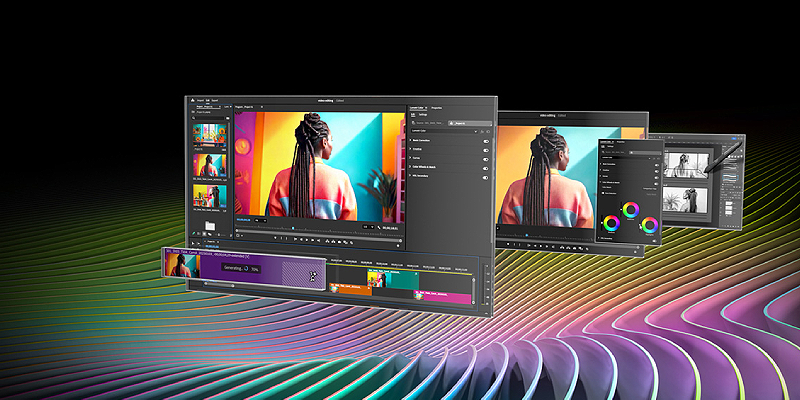Select the highlights color wheel
This screenshot has height=400, width=800.
649,224
